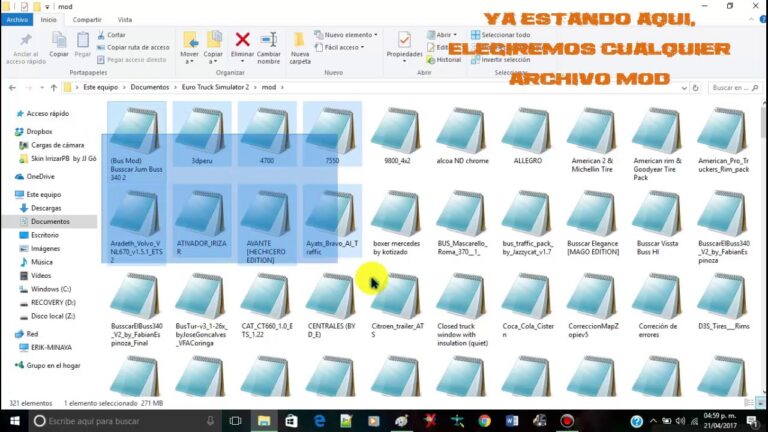The height and width of the screenshot is (432, 768).
Task: Select the alcoa ND chrome file
Action: [462, 136]
